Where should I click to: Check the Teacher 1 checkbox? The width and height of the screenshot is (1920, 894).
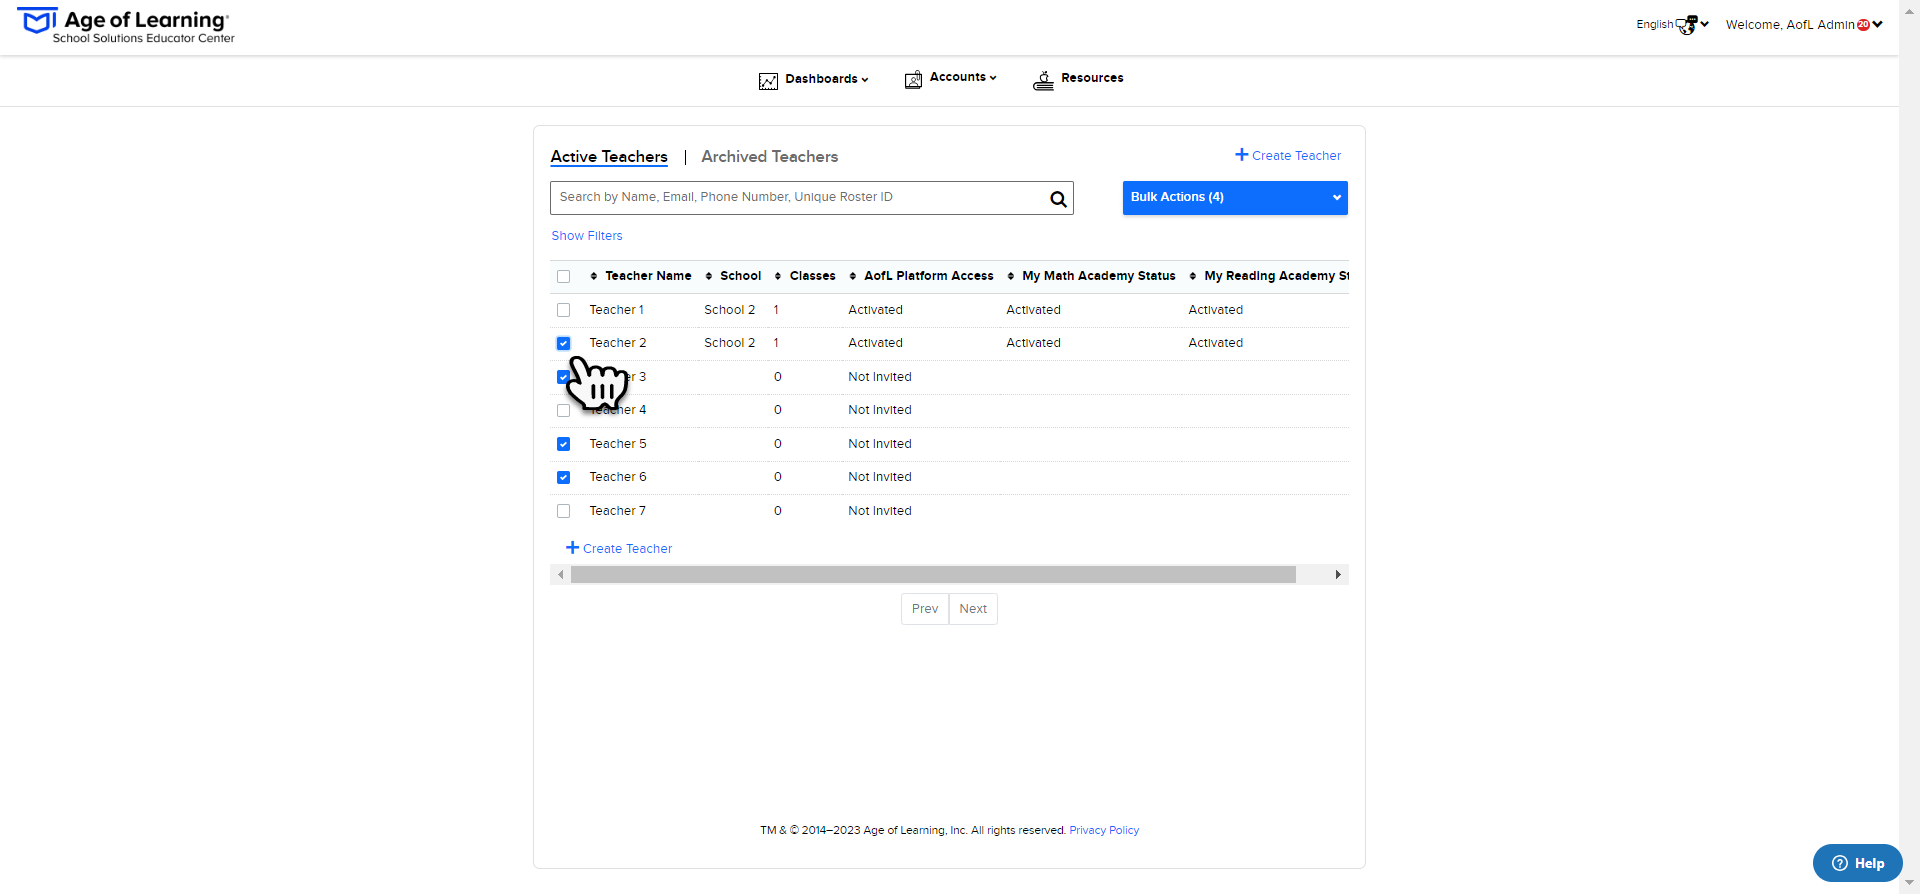563,310
